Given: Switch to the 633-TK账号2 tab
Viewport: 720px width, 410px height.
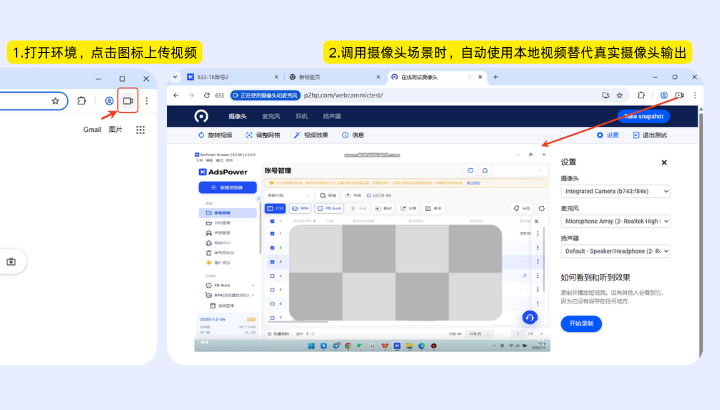Looking at the screenshot, I should tap(233, 77).
